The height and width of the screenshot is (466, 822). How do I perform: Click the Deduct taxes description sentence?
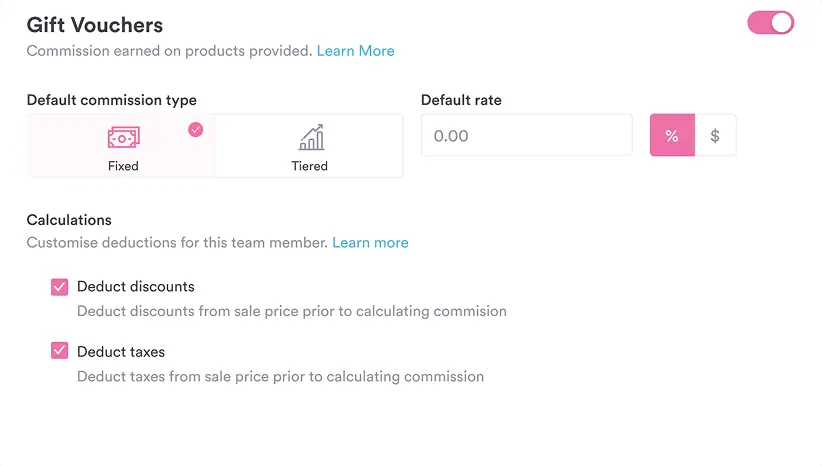pyautogui.click(x=280, y=377)
